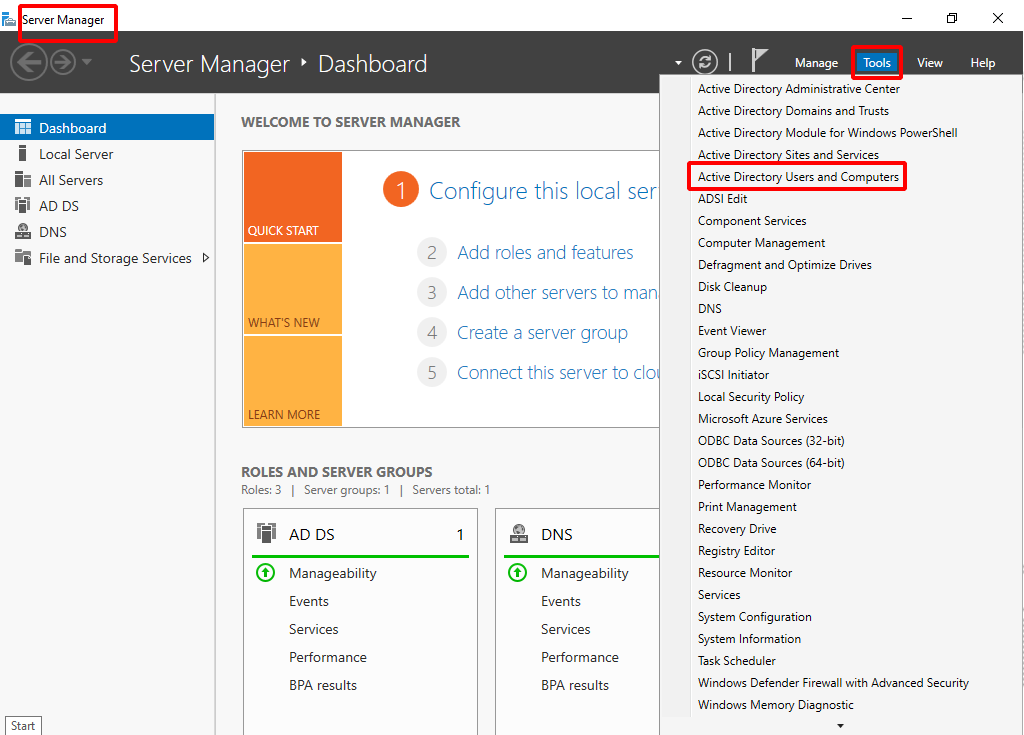This screenshot has height=735, width=1024.
Task: Open the navigation history dropdown arrow
Action: (x=87, y=62)
